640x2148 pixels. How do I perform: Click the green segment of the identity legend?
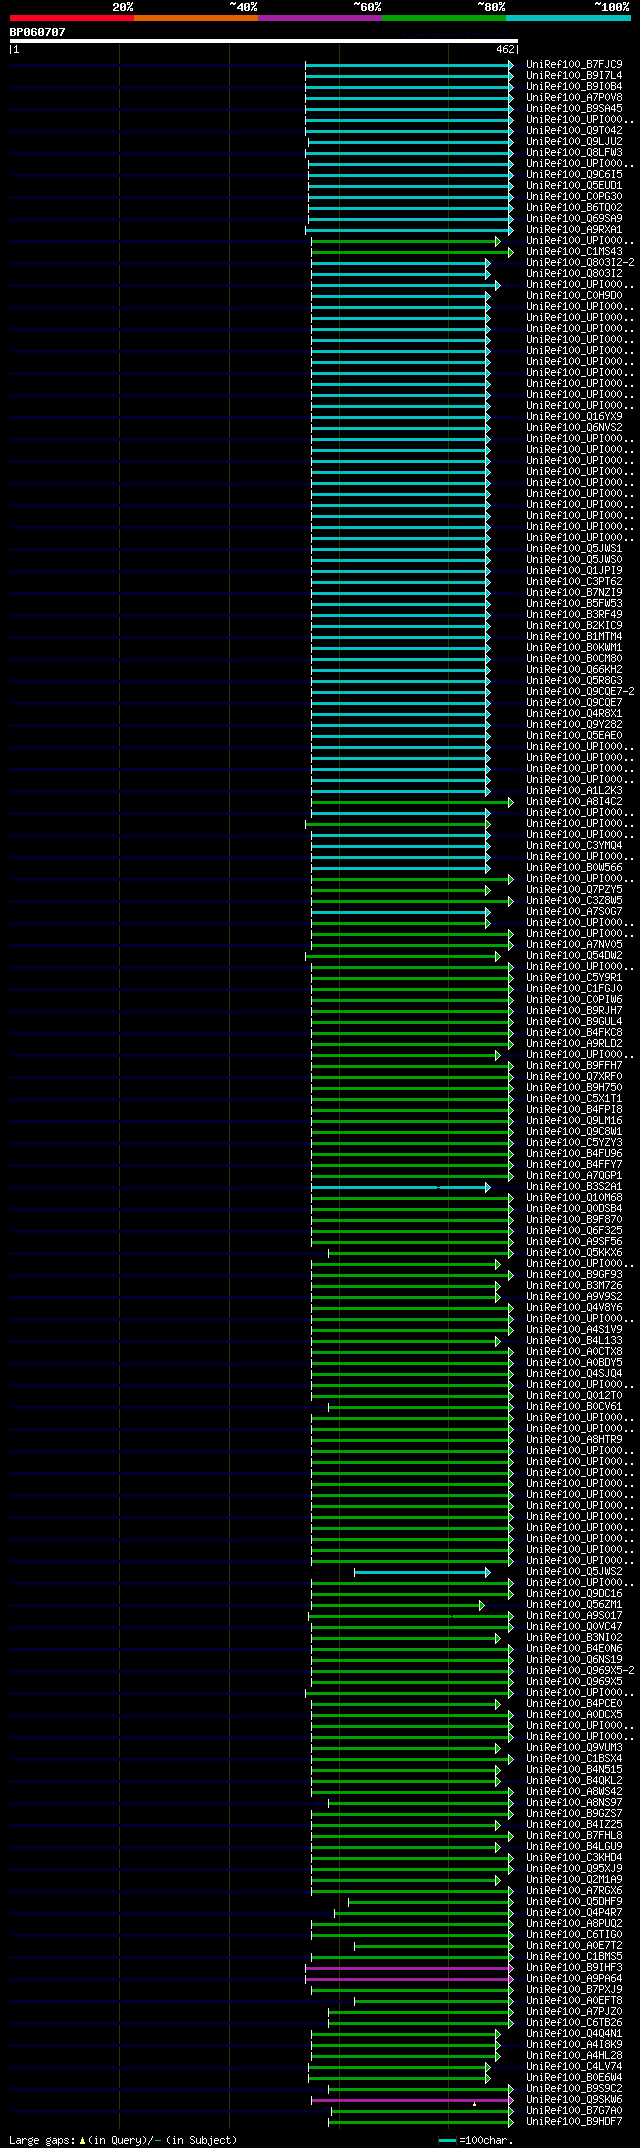tap(443, 18)
